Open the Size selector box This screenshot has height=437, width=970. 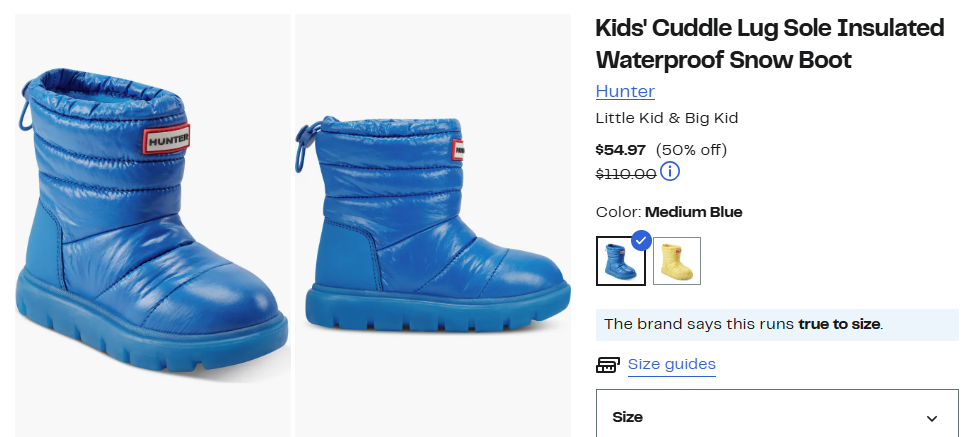[777, 417]
